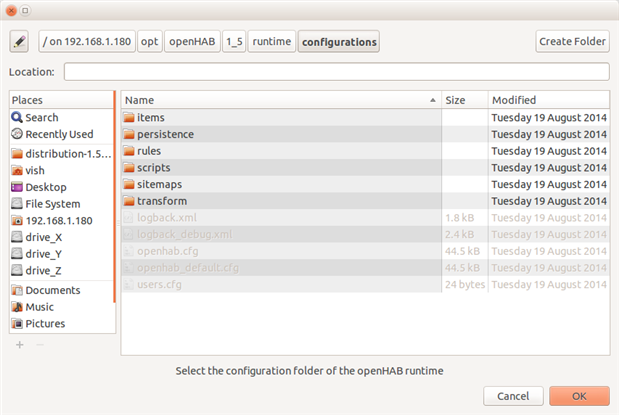This screenshot has height=415, width=619.
Task: Confirm with the OK button
Action: click(580, 396)
